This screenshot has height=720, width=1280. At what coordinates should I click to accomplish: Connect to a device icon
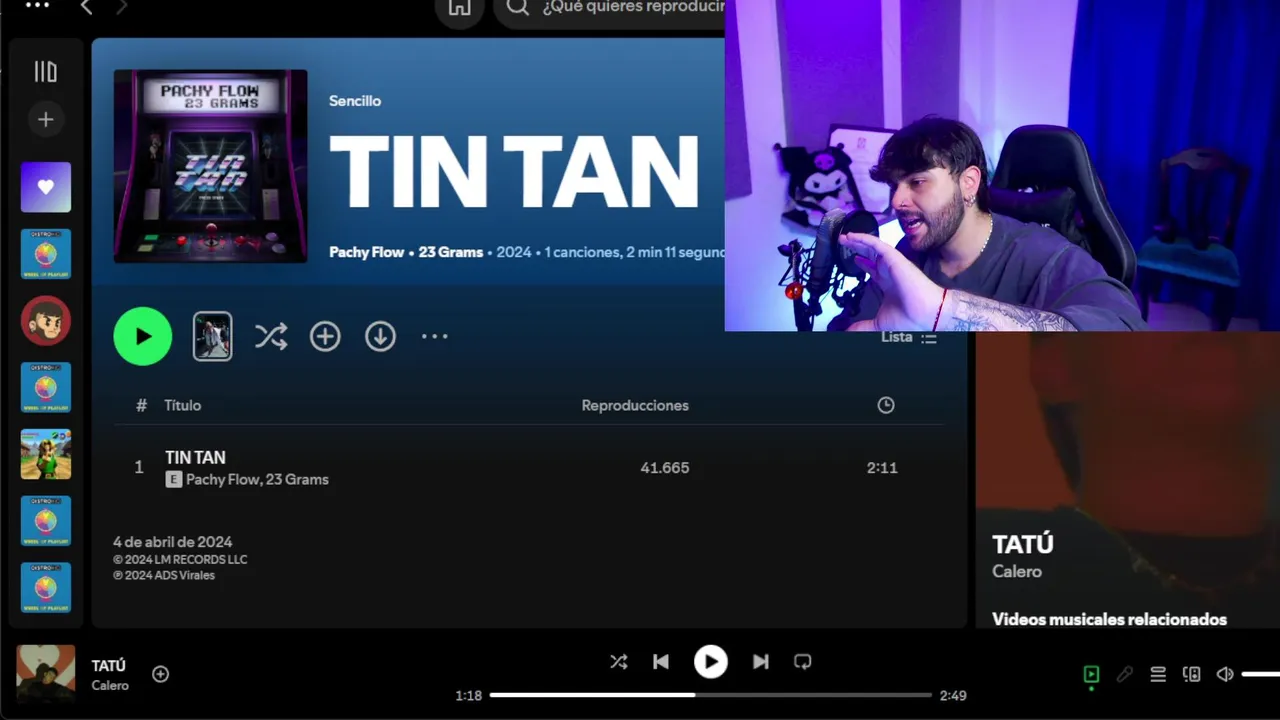click(1191, 675)
